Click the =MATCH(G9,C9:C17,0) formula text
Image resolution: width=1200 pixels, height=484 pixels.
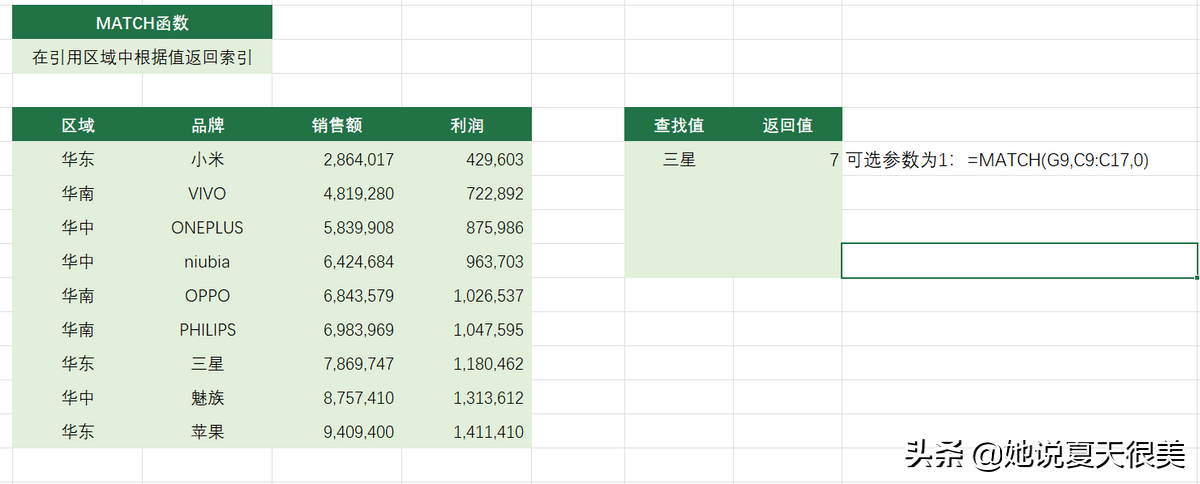pos(1058,159)
